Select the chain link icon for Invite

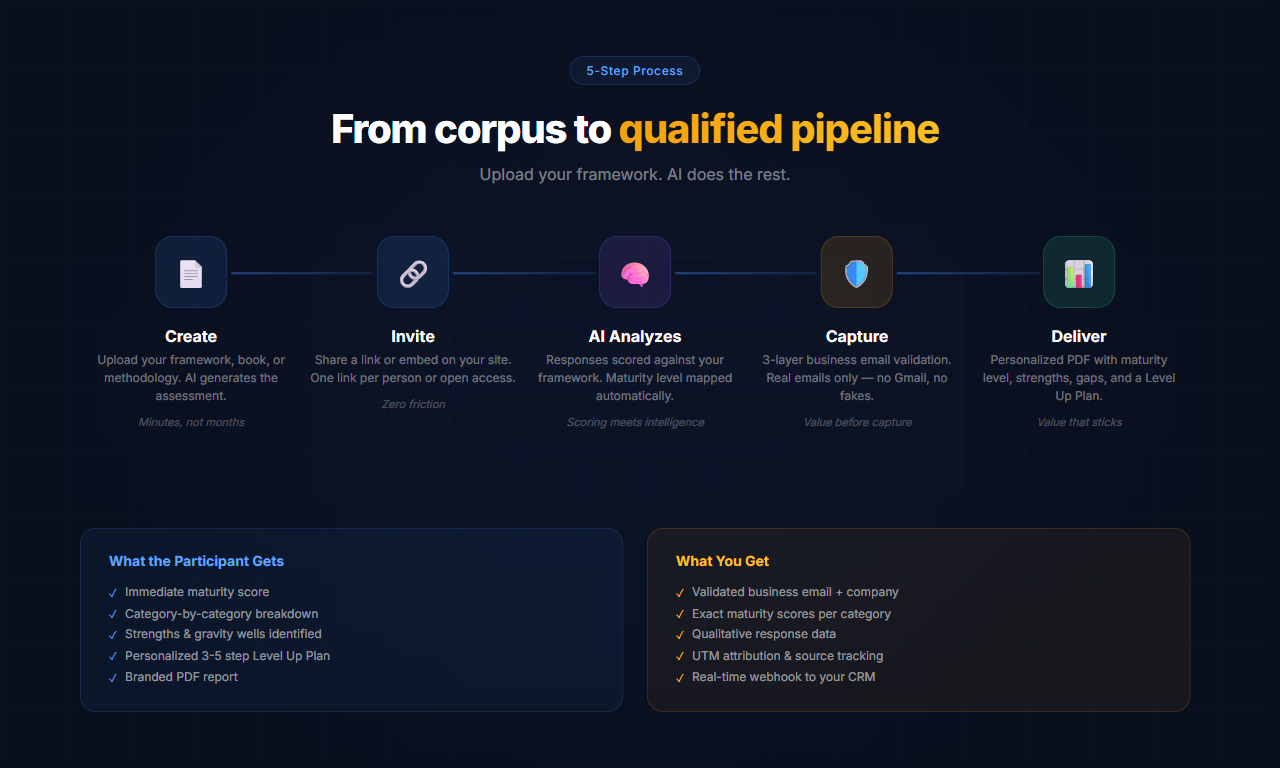(413, 271)
